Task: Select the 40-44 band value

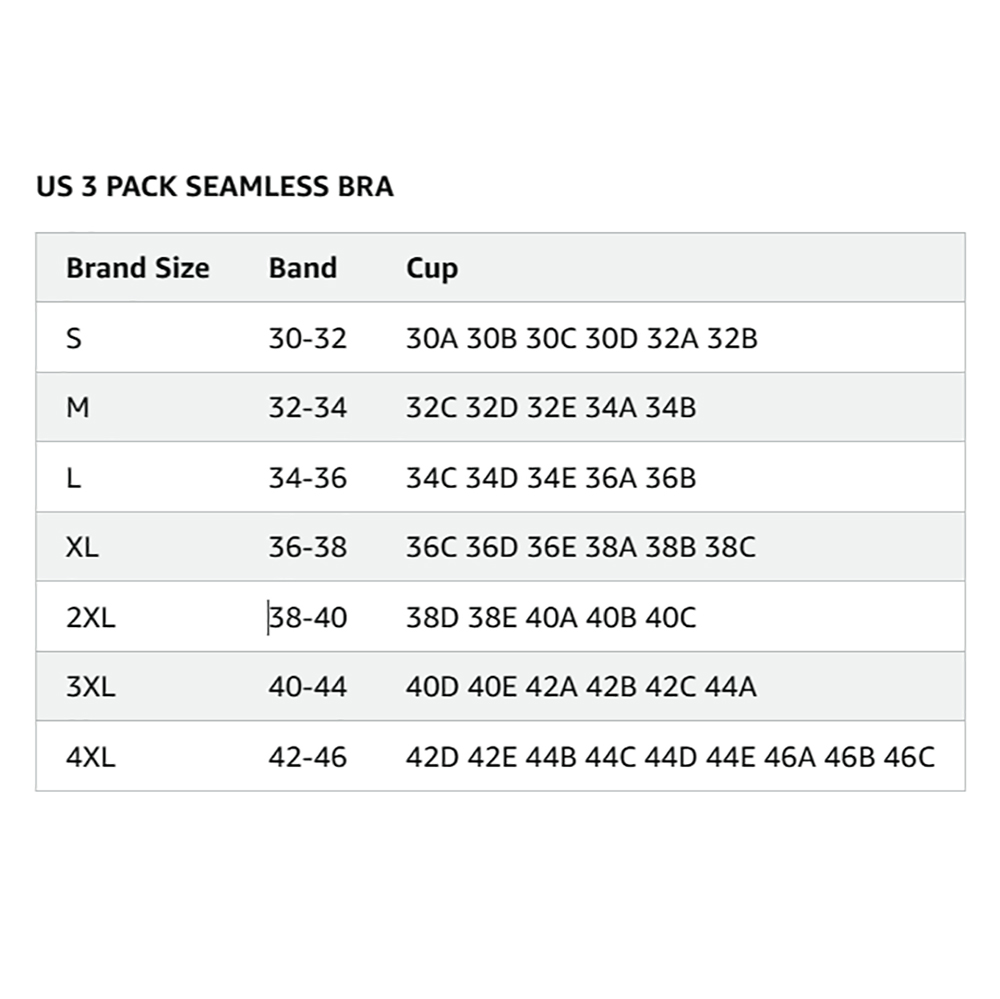Action: pos(307,688)
